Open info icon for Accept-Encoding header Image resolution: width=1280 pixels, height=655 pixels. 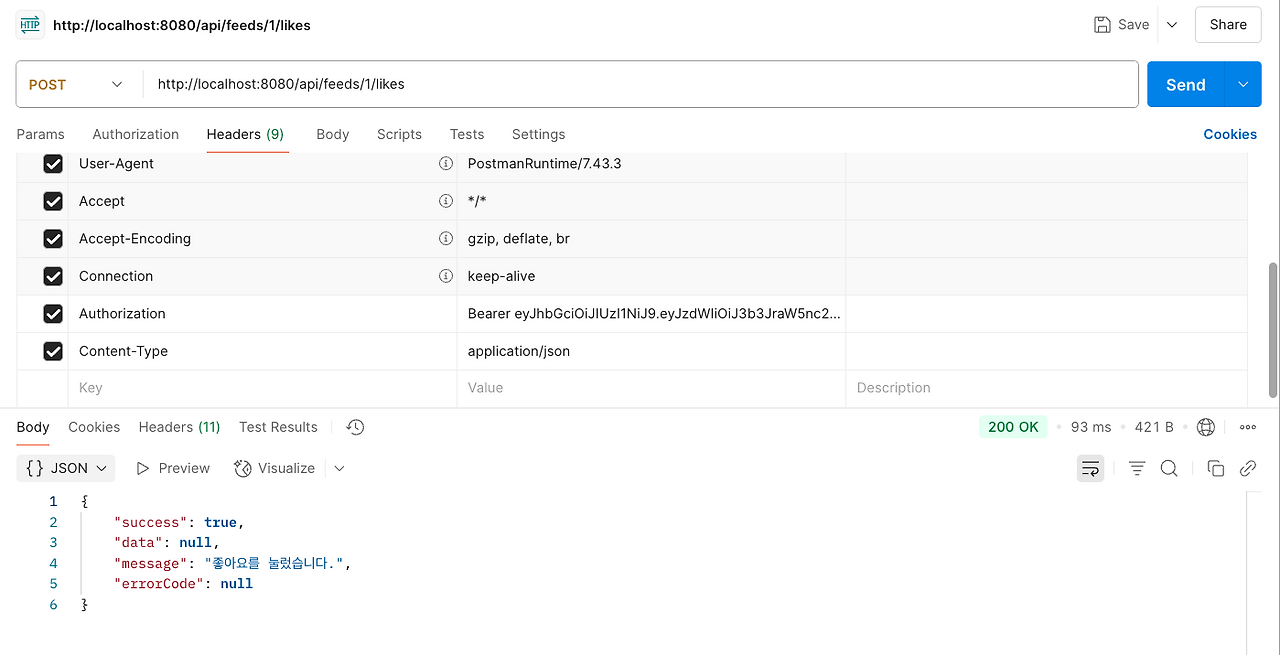coord(446,238)
